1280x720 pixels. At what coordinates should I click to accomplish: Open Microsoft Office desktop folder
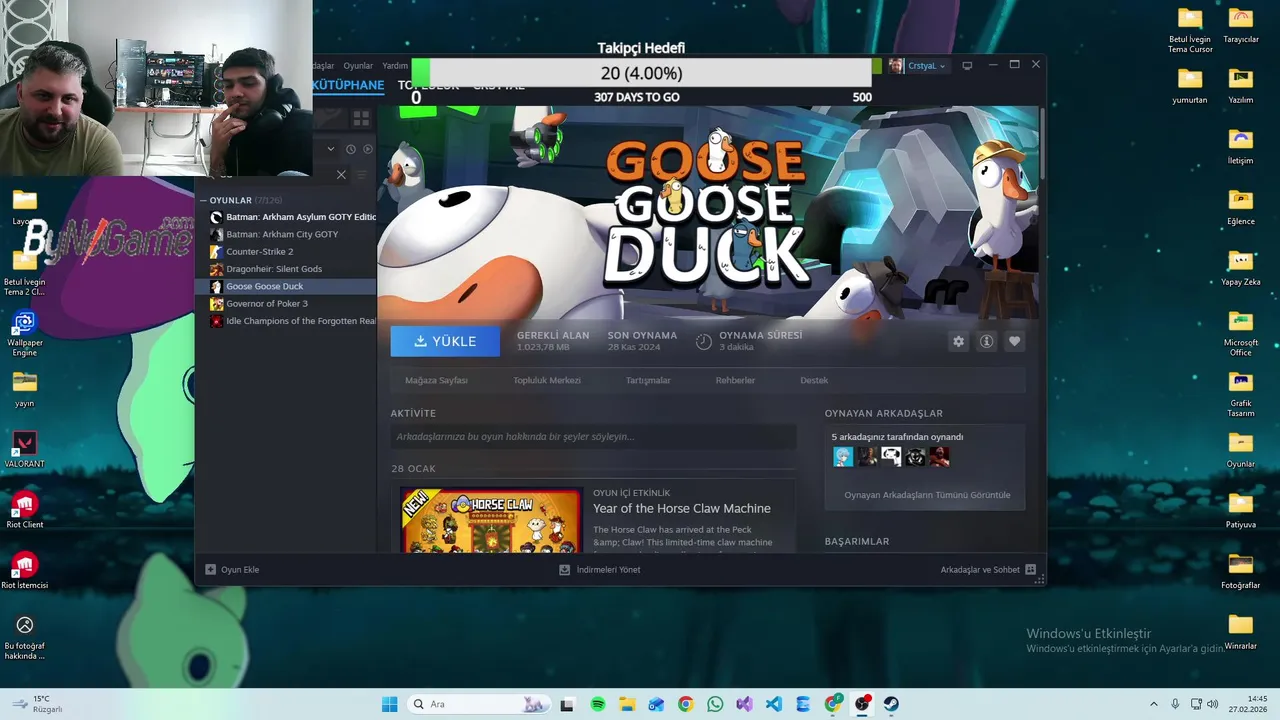tap(1241, 333)
